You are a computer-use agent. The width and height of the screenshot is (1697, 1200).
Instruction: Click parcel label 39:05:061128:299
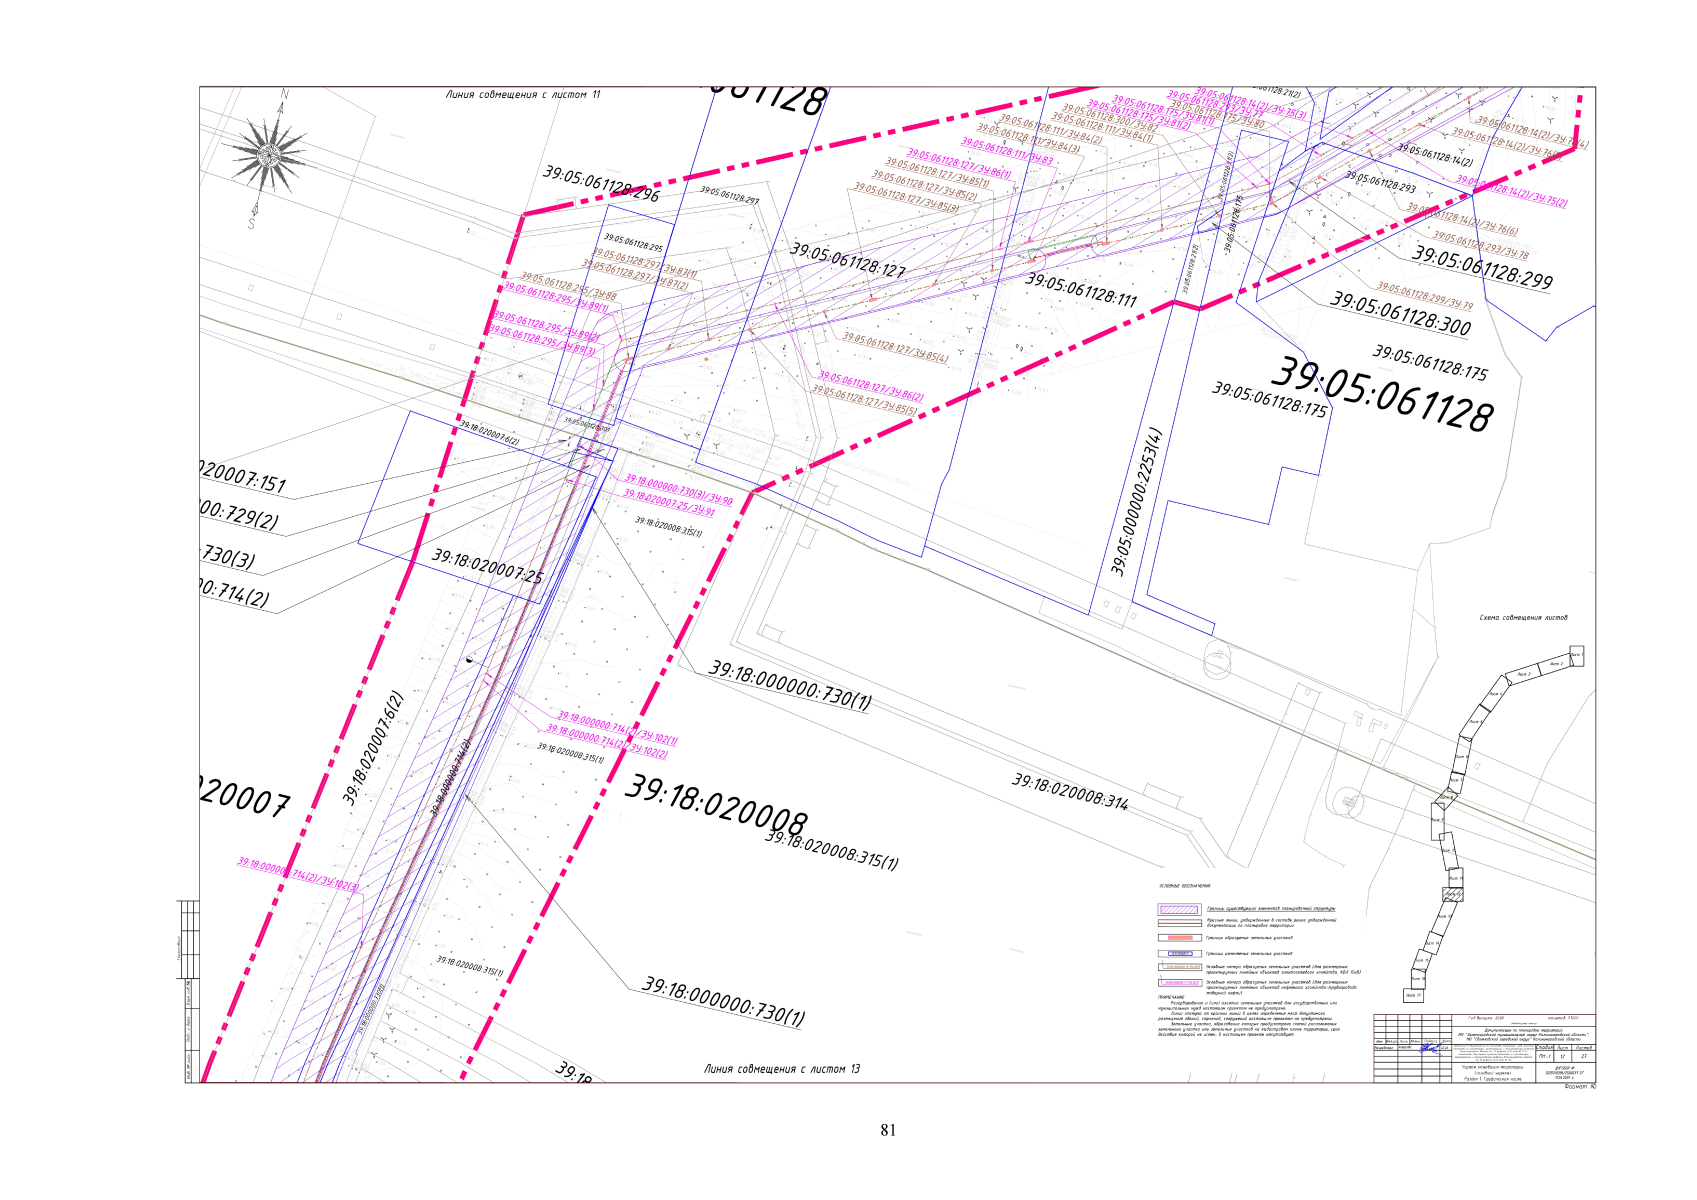click(1482, 268)
